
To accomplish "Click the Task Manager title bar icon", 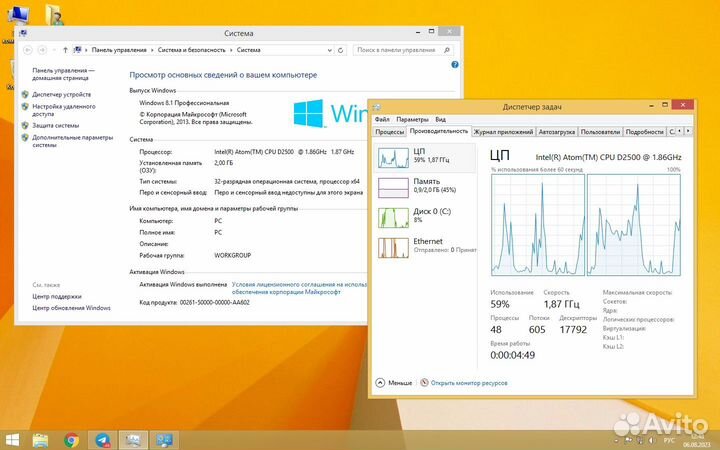I will [377, 107].
